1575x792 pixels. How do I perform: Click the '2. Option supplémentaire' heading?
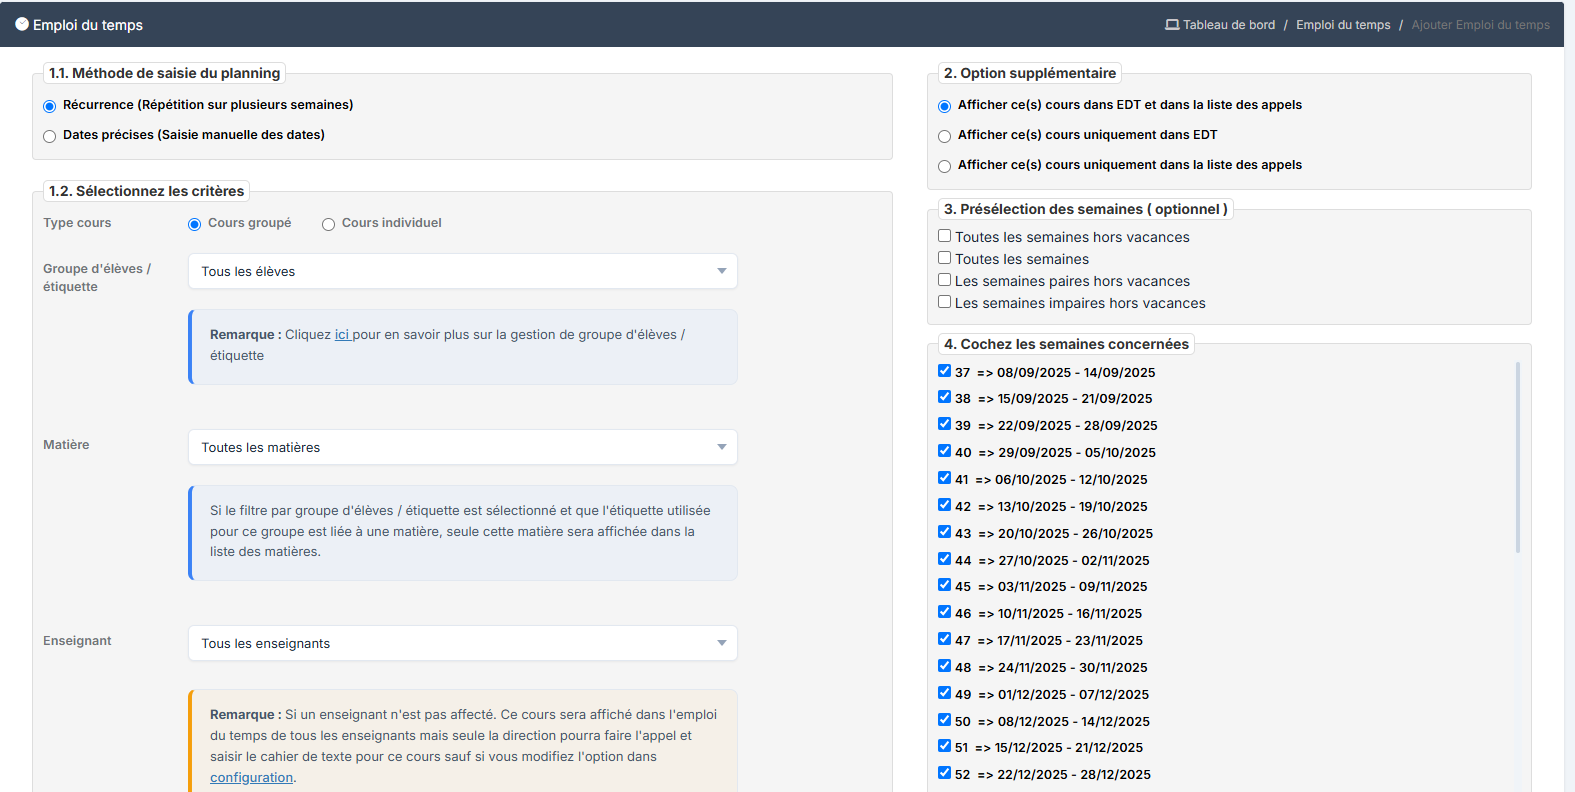[1029, 73]
